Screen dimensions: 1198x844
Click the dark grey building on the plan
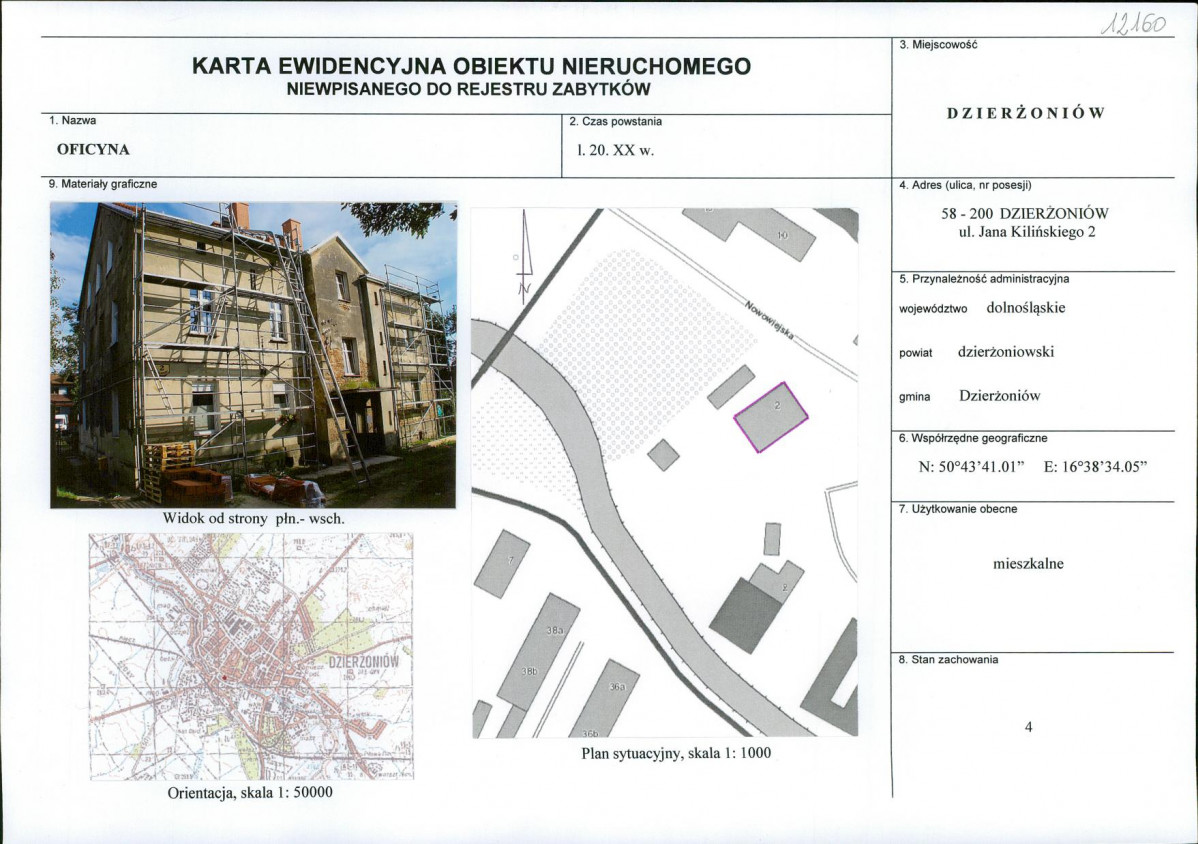pos(746,616)
